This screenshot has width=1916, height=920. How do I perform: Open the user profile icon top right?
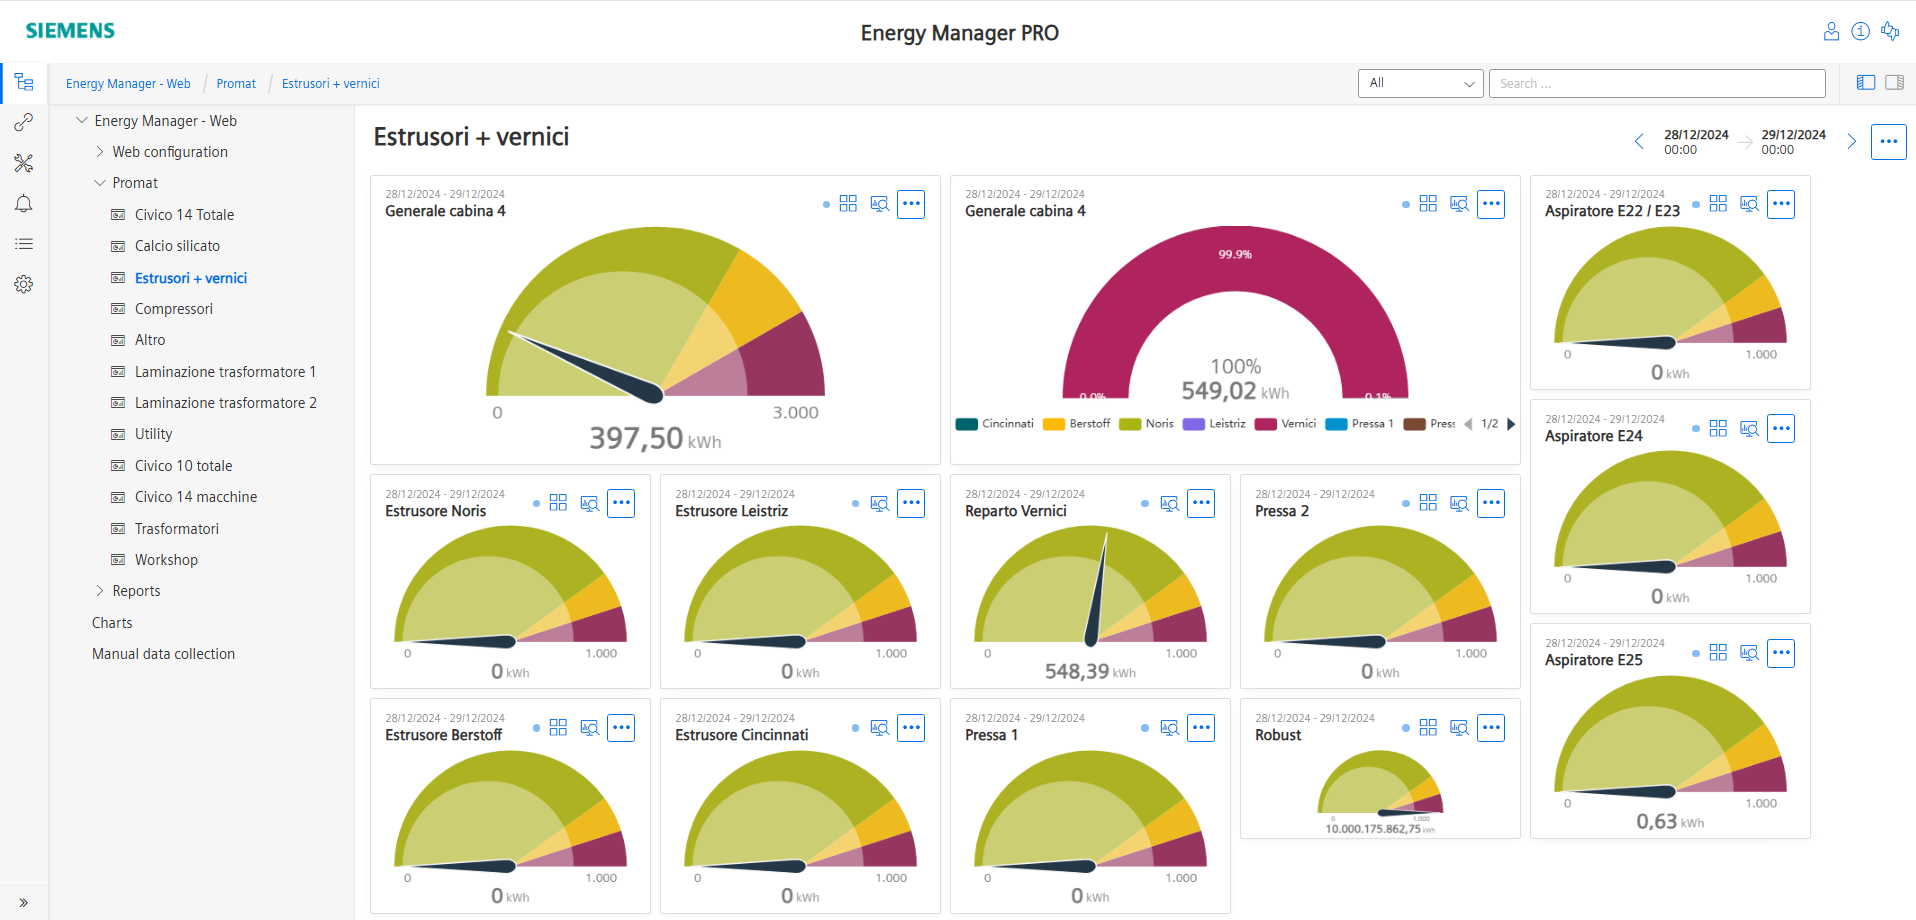pyautogui.click(x=1832, y=31)
